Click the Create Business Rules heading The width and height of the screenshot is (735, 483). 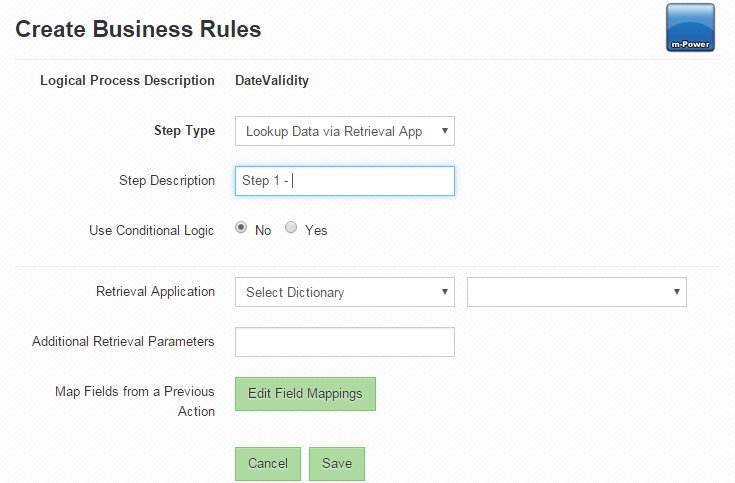pyautogui.click(x=138, y=29)
